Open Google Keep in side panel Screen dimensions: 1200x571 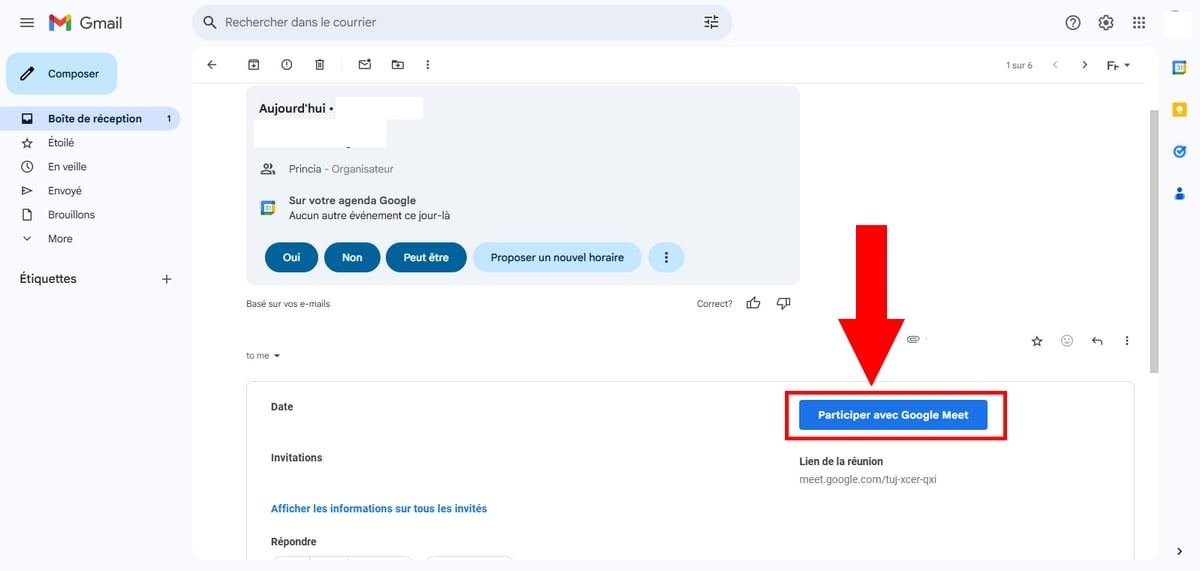(1179, 110)
